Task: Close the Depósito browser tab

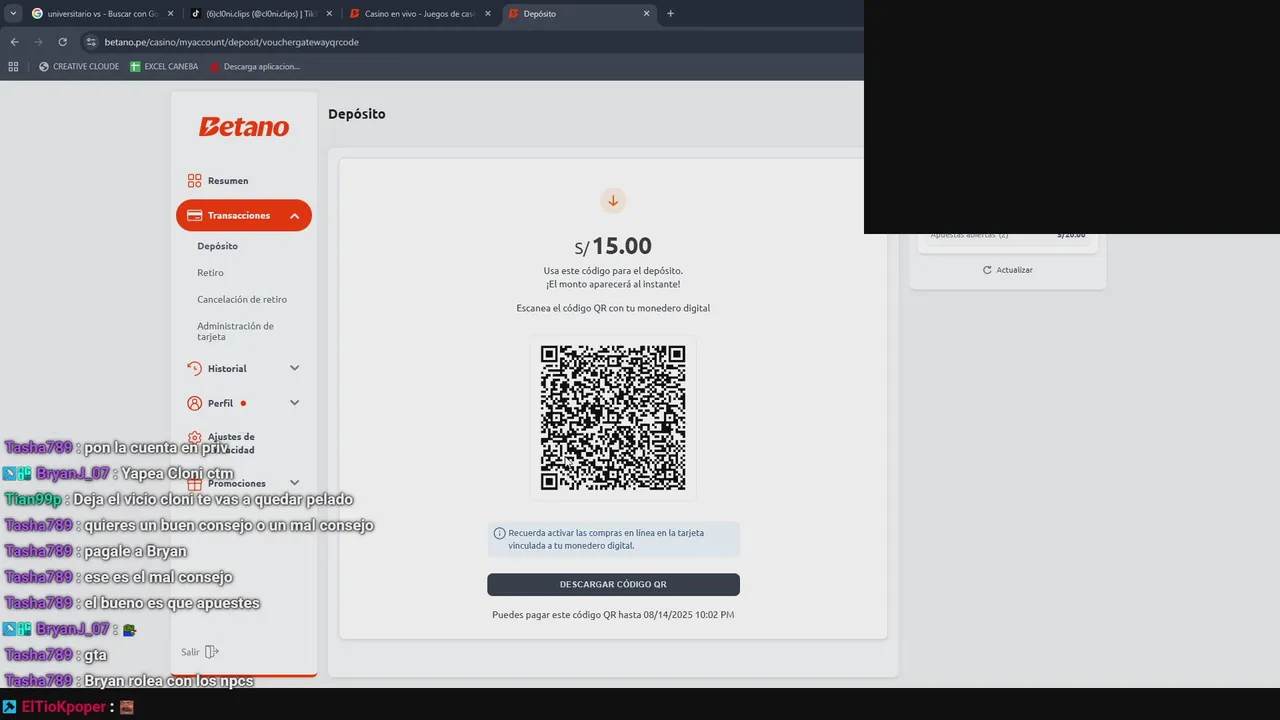Action: tap(646, 14)
